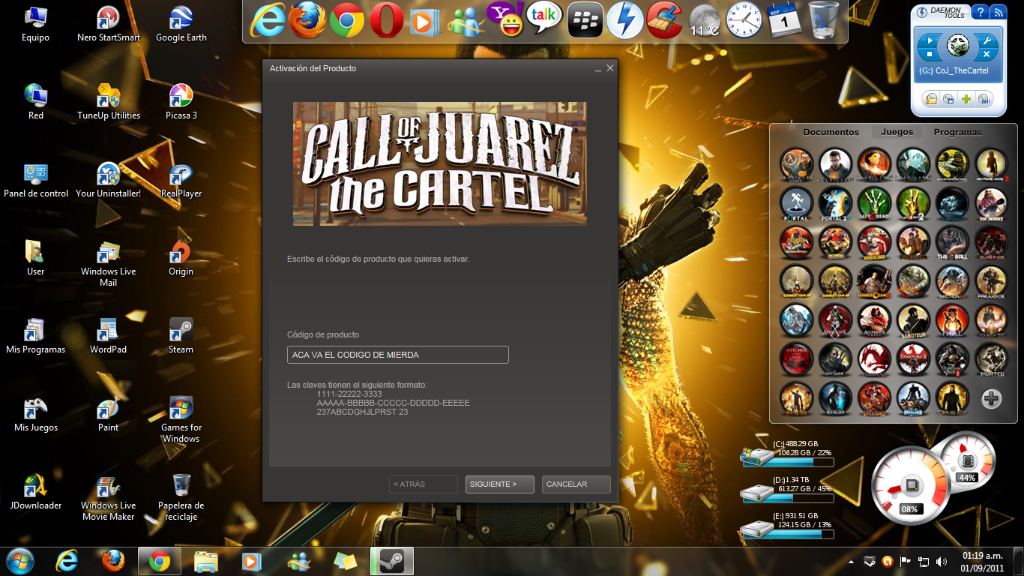Click the plus icon to add a game
1024x576 pixels.
point(991,398)
